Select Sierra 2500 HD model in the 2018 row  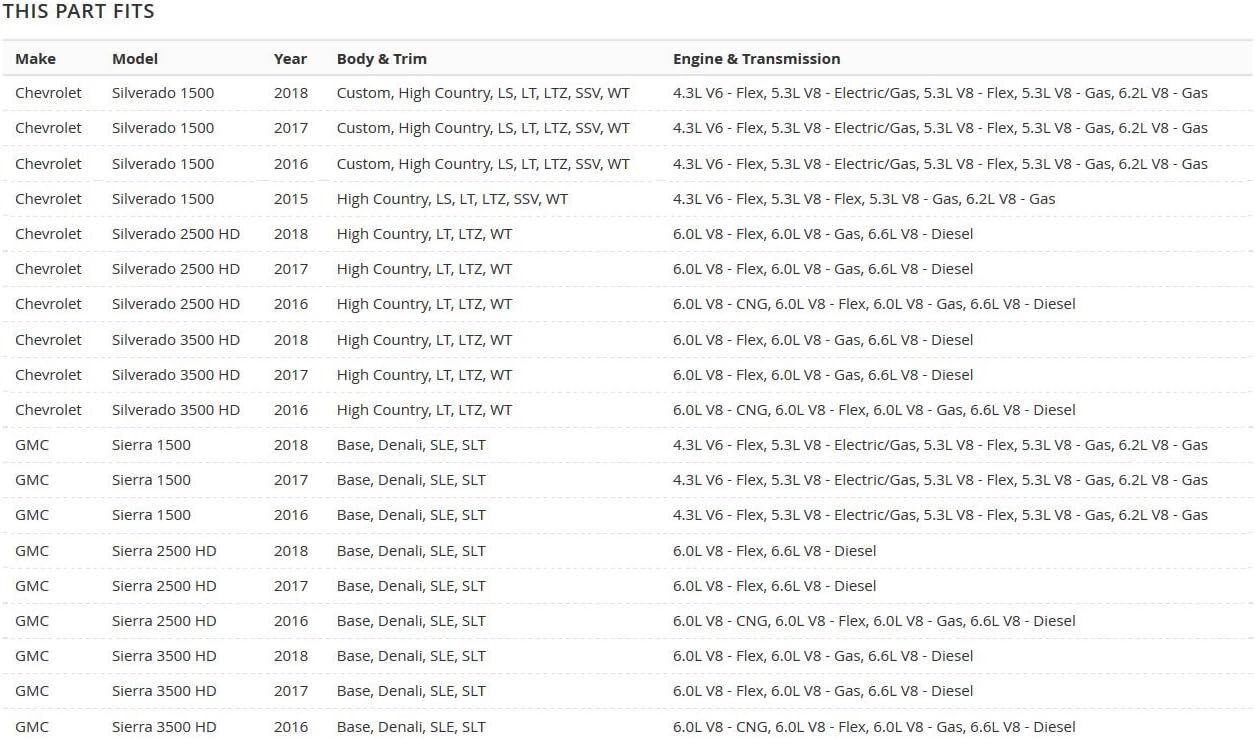pyautogui.click(x=164, y=551)
